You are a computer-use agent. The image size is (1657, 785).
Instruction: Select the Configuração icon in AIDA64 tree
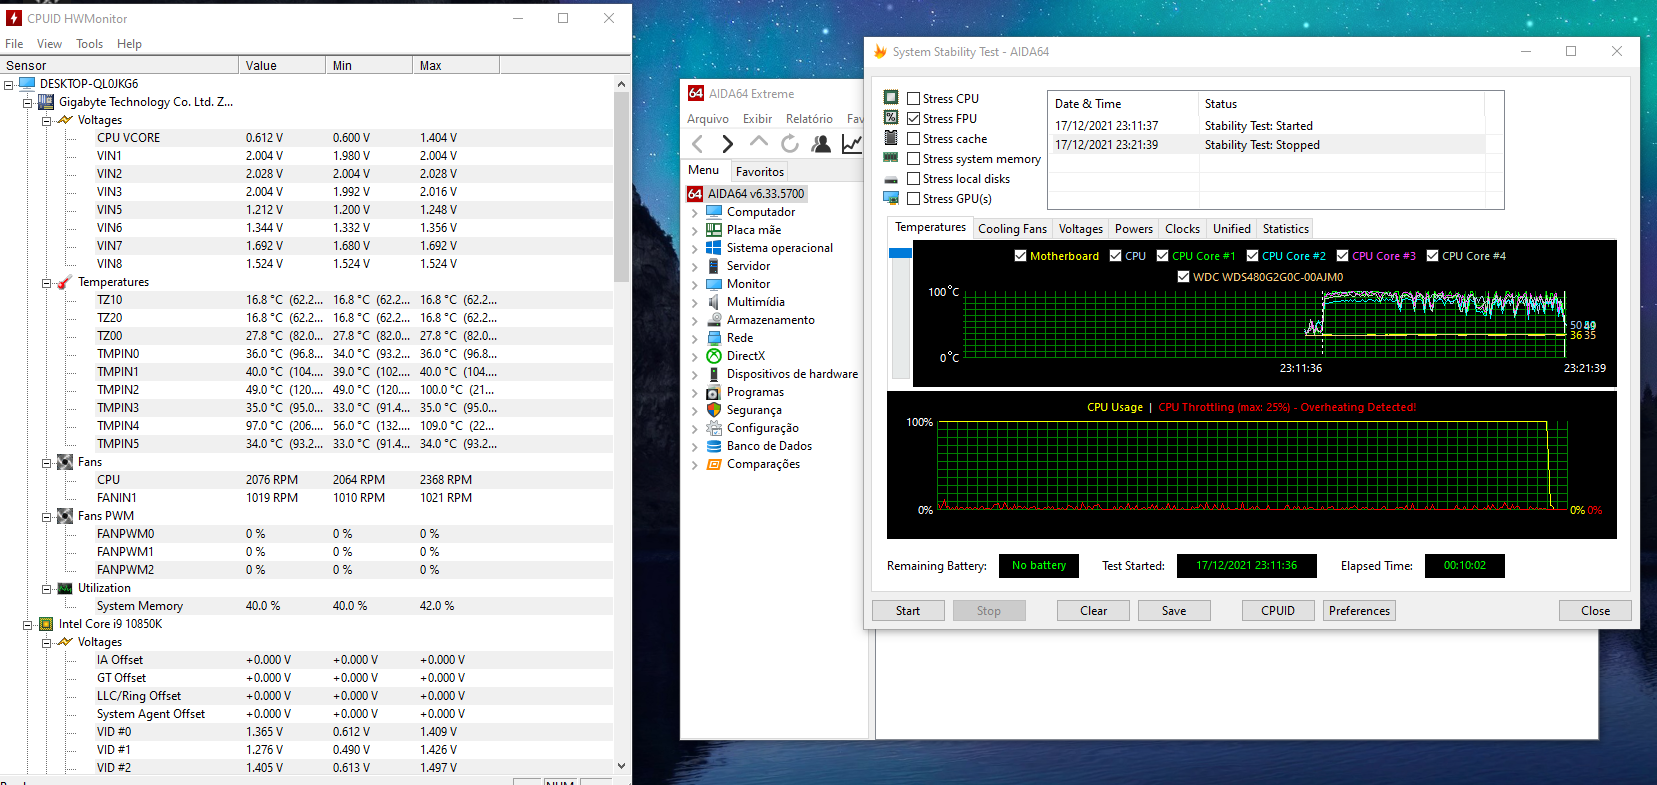pyautogui.click(x=714, y=428)
